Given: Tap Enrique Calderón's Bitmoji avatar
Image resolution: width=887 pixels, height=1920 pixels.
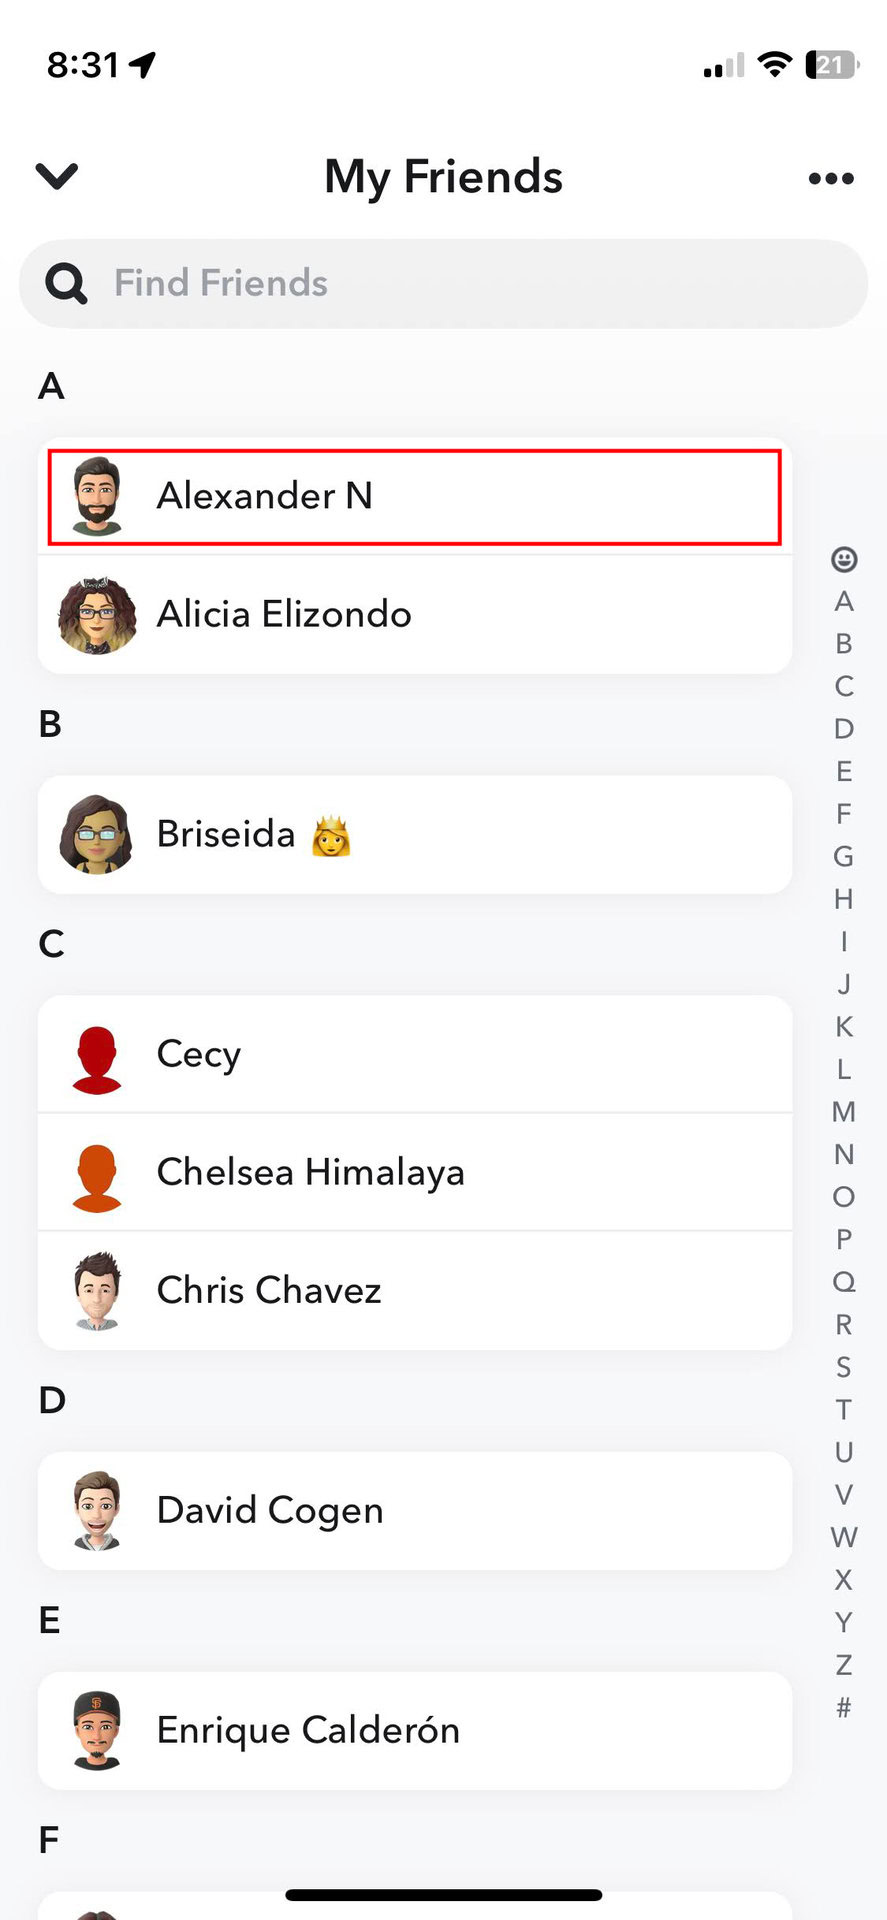Looking at the screenshot, I should (x=97, y=1730).
